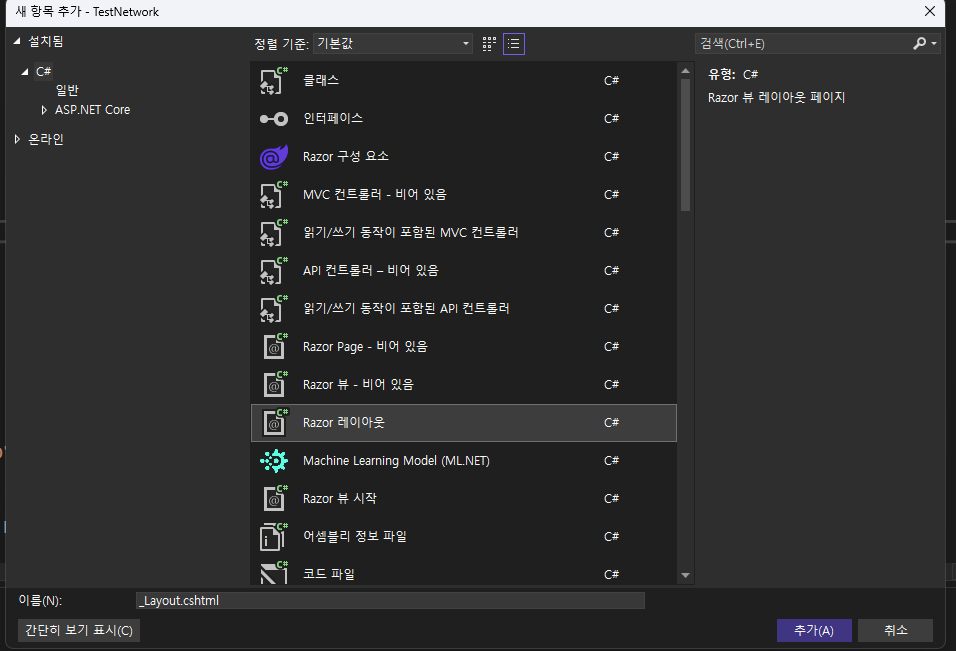Select Razor 레이아웃 item text

[344, 422]
